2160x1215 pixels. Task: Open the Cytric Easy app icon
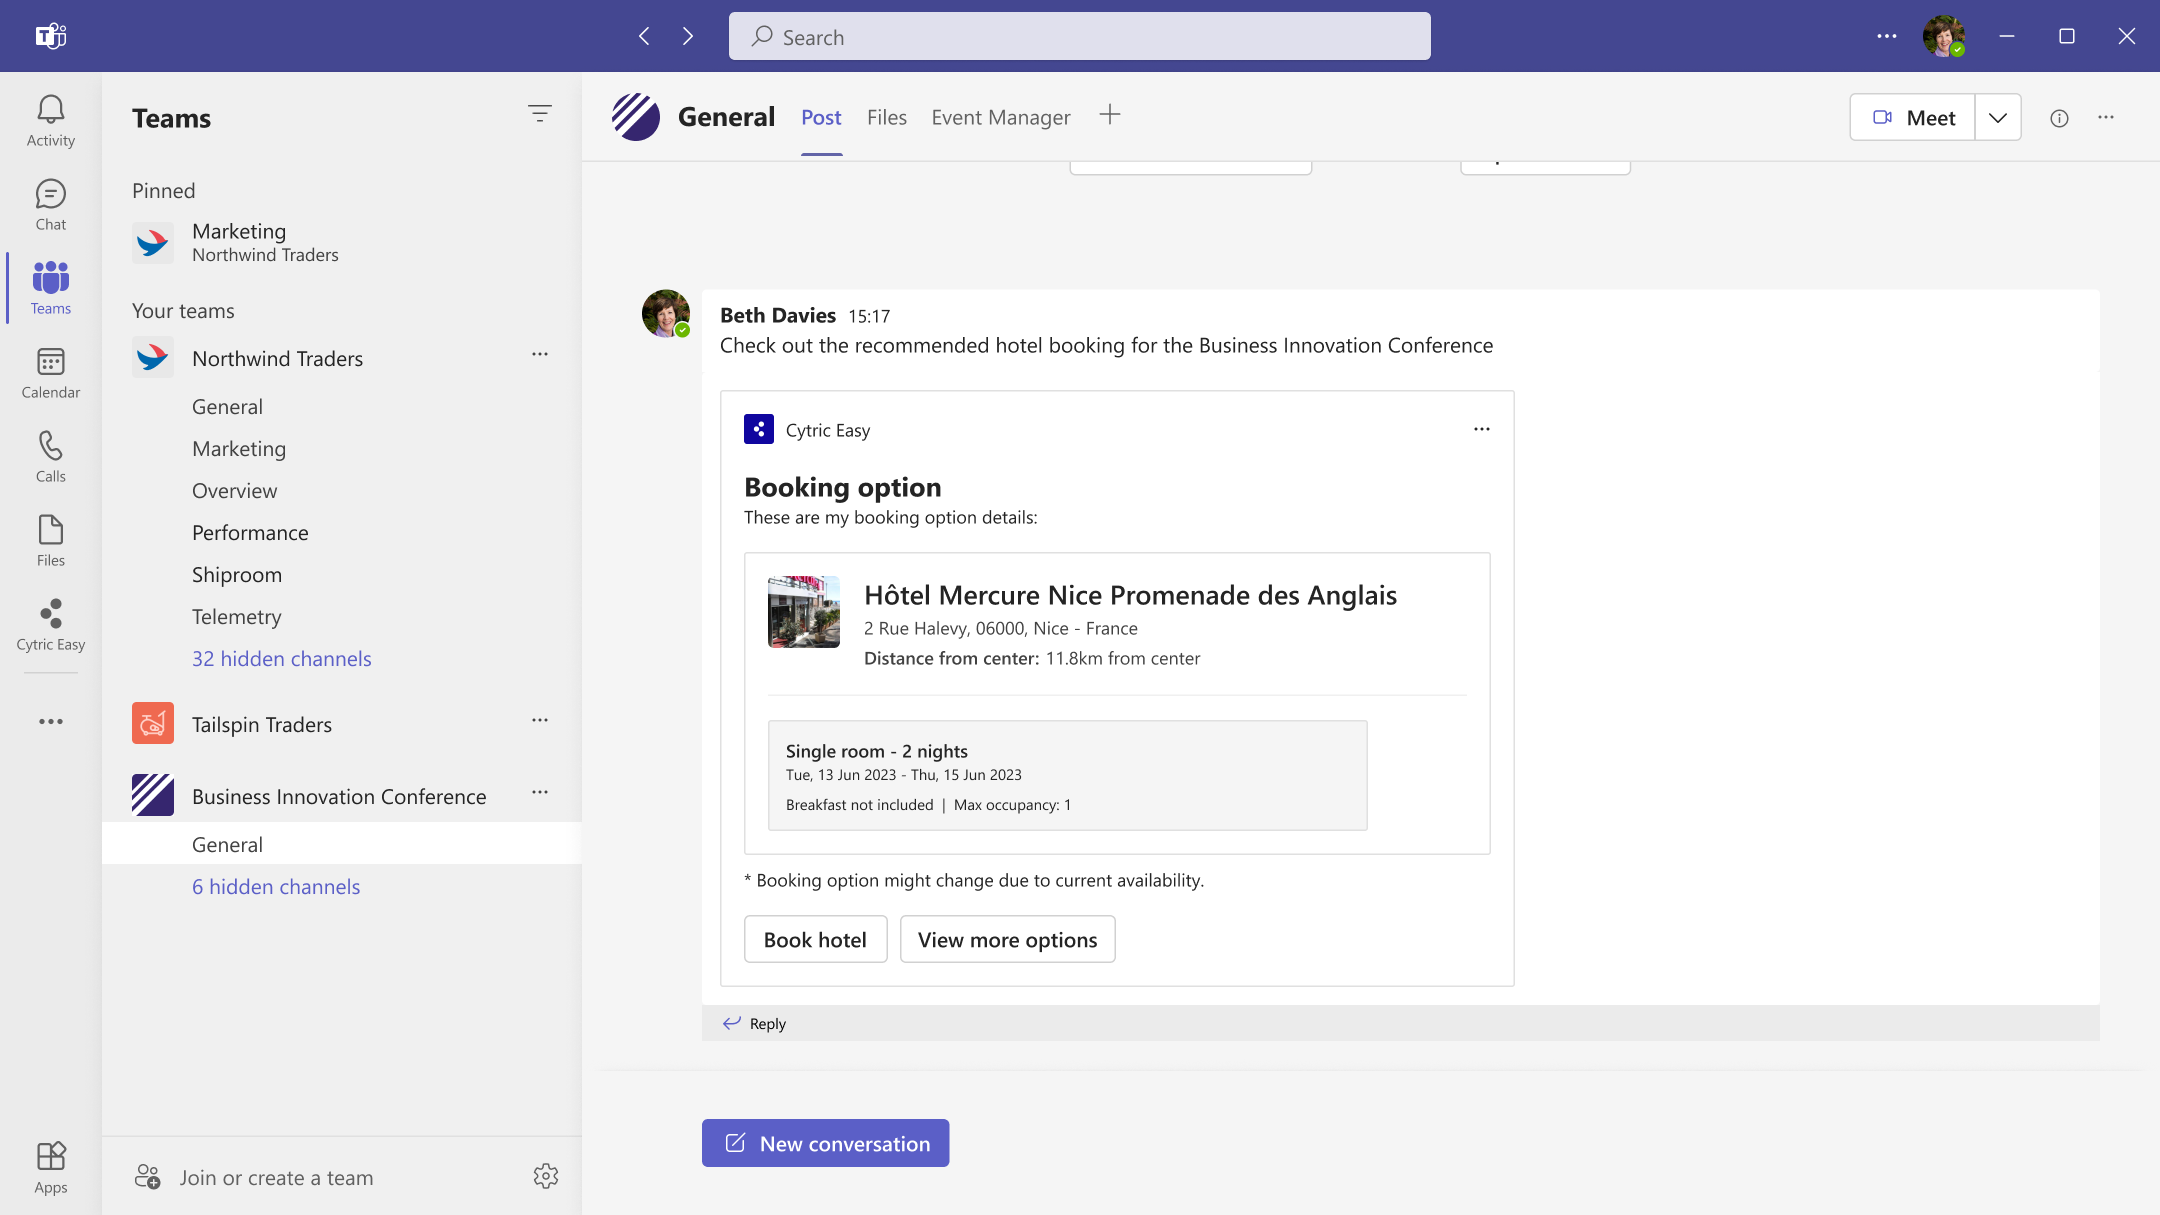[x=50, y=624]
